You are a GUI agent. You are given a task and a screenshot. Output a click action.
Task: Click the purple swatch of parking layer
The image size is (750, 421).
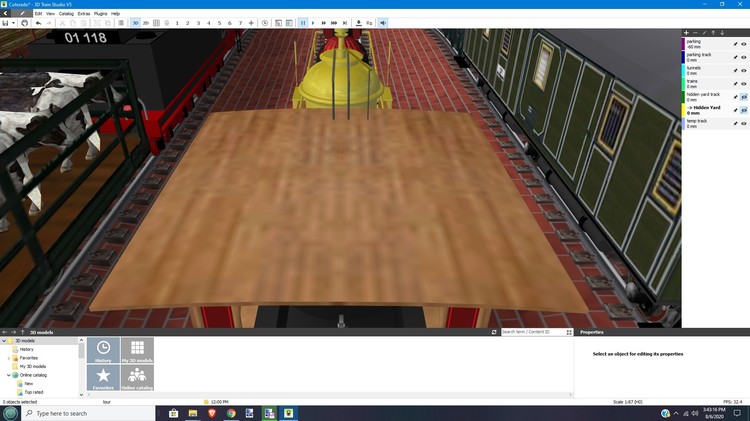pyautogui.click(x=684, y=44)
